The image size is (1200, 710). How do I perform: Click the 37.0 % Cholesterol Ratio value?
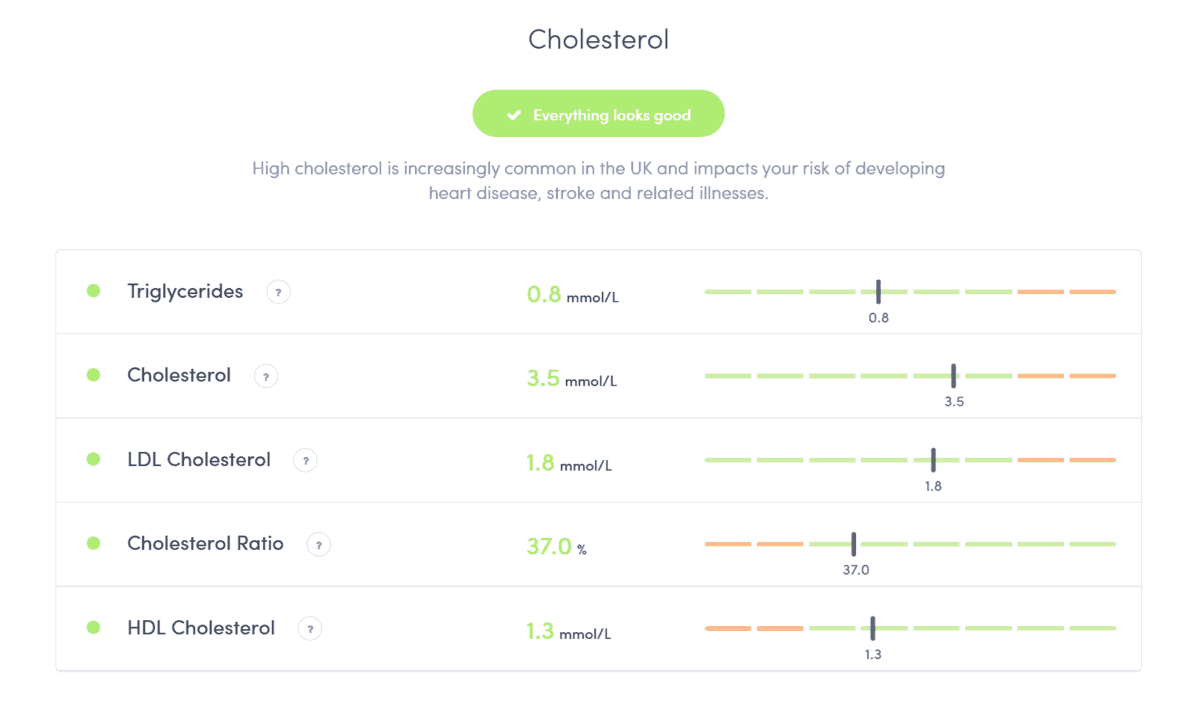556,546
